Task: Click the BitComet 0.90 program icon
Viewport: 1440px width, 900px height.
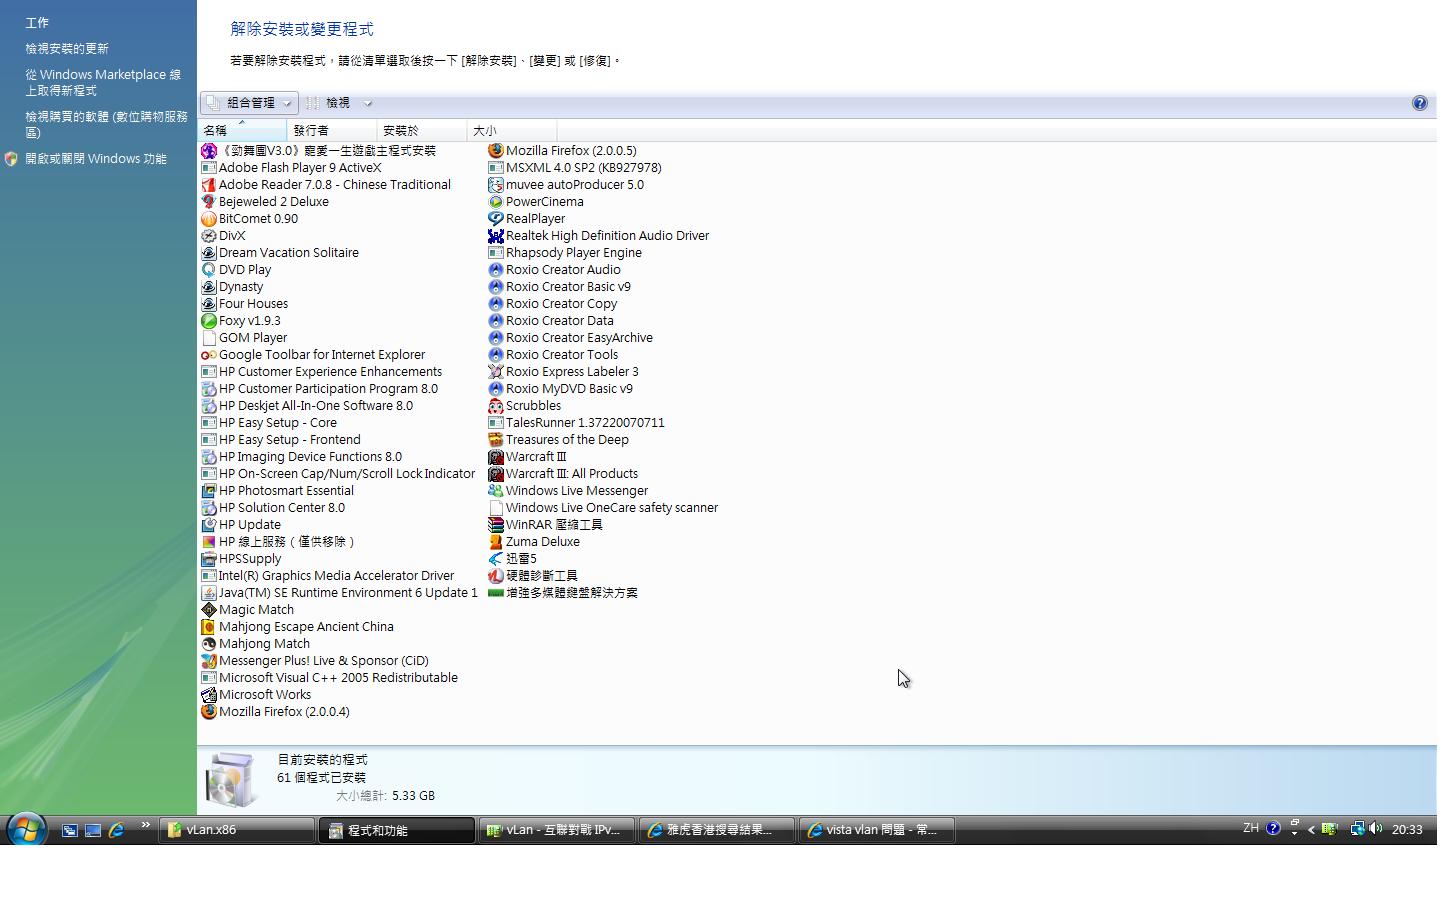Action: click(x=208, y=219)
